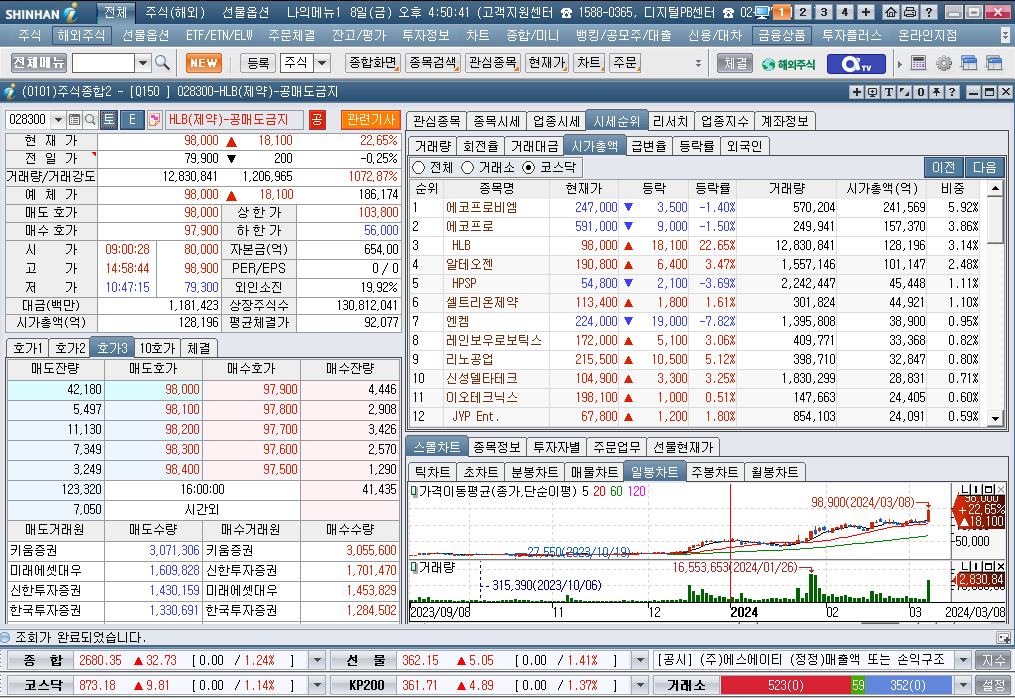Viewport: 1015px width, 699px height.
Task: Expand the 코스닥 index ticker dropdown
Action: pos(317,685)
